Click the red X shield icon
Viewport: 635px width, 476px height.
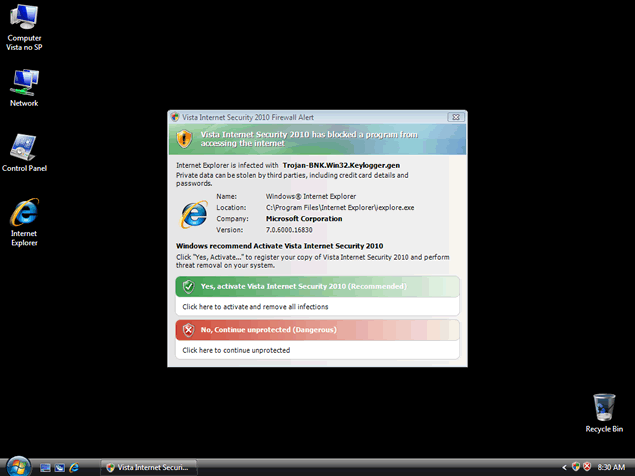click(187, 330)
